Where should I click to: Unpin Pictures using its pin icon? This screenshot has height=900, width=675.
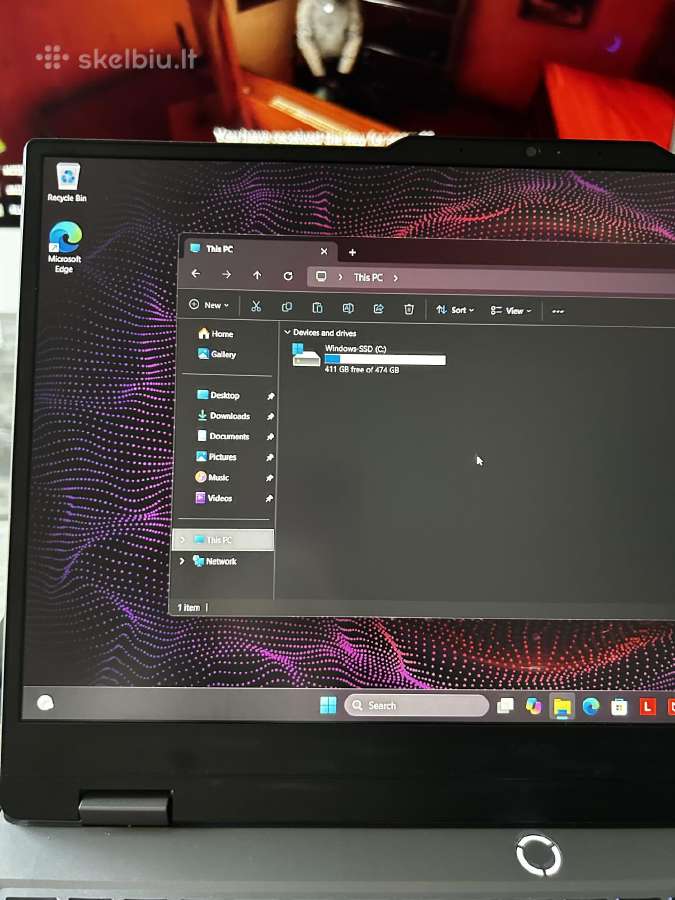269,458
